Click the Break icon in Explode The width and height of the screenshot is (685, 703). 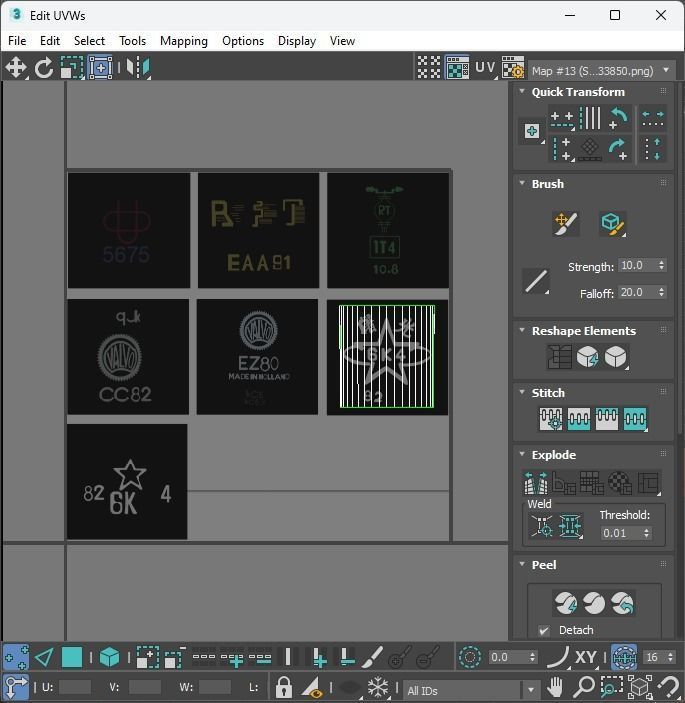[x=536, y=482]
